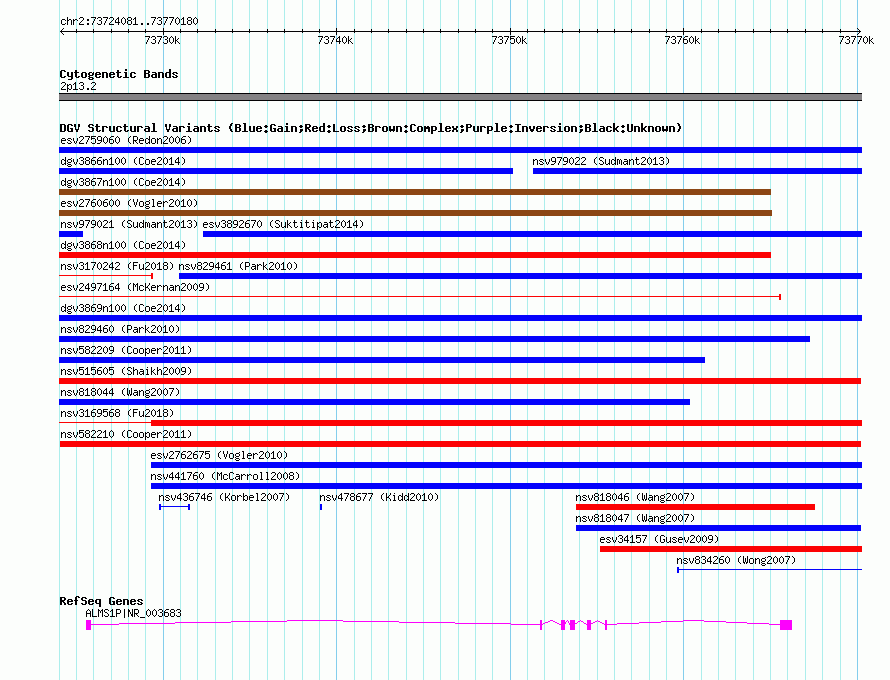Click the nsv818046 red loss bar

[x=695, y=507]
